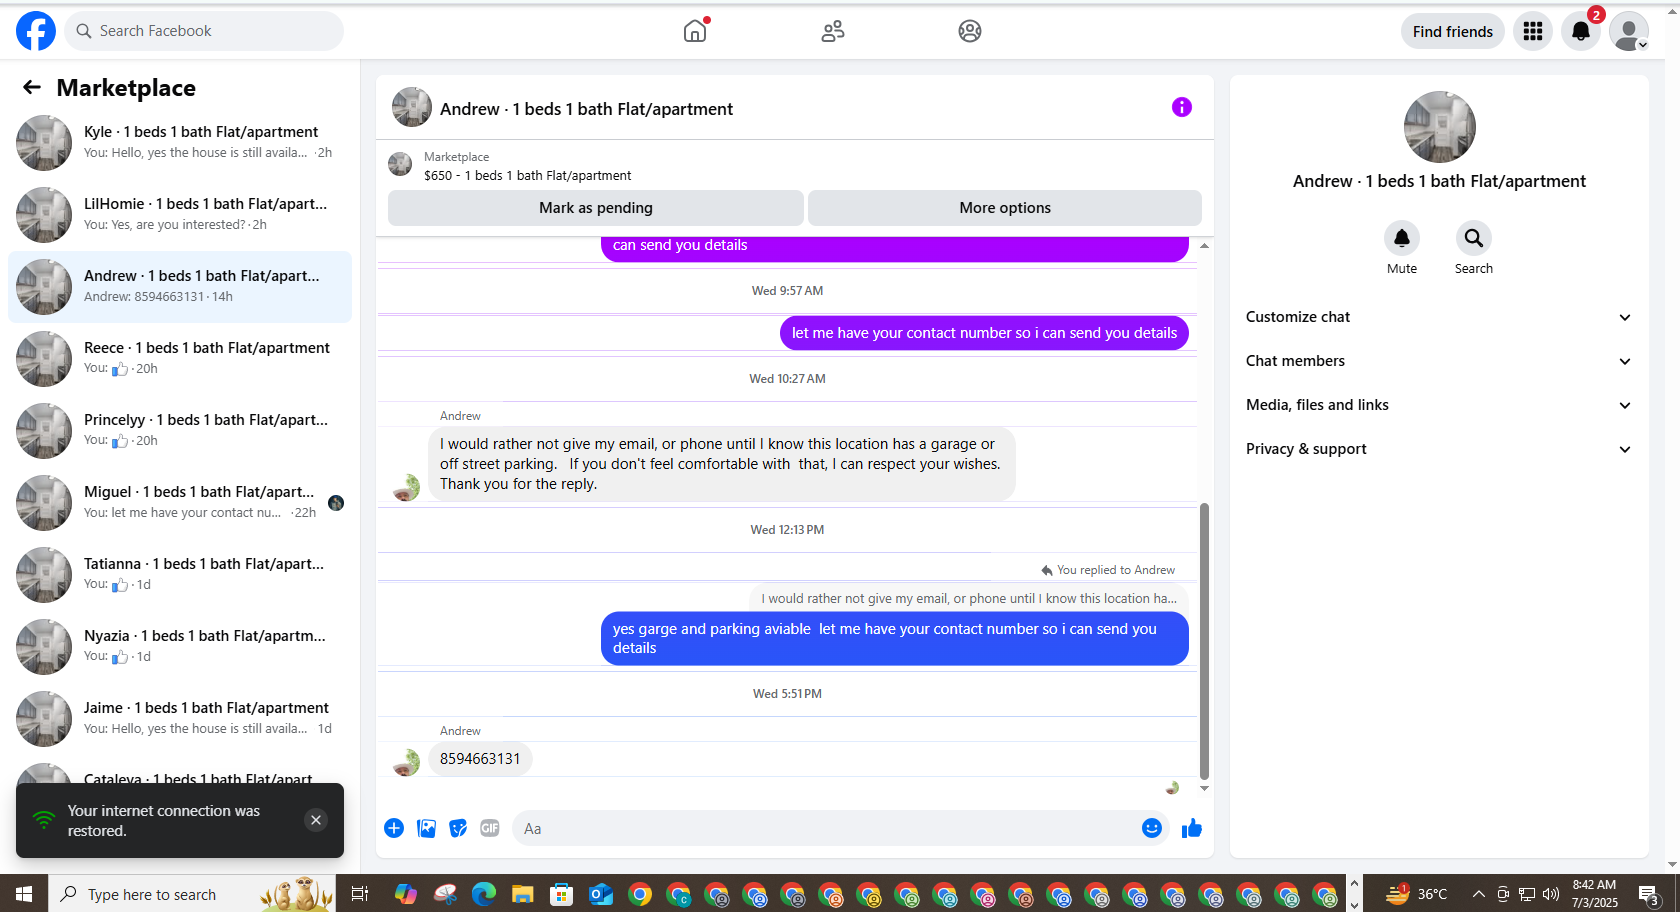
Task: Click Find friends button
Action: (1452, 31)
